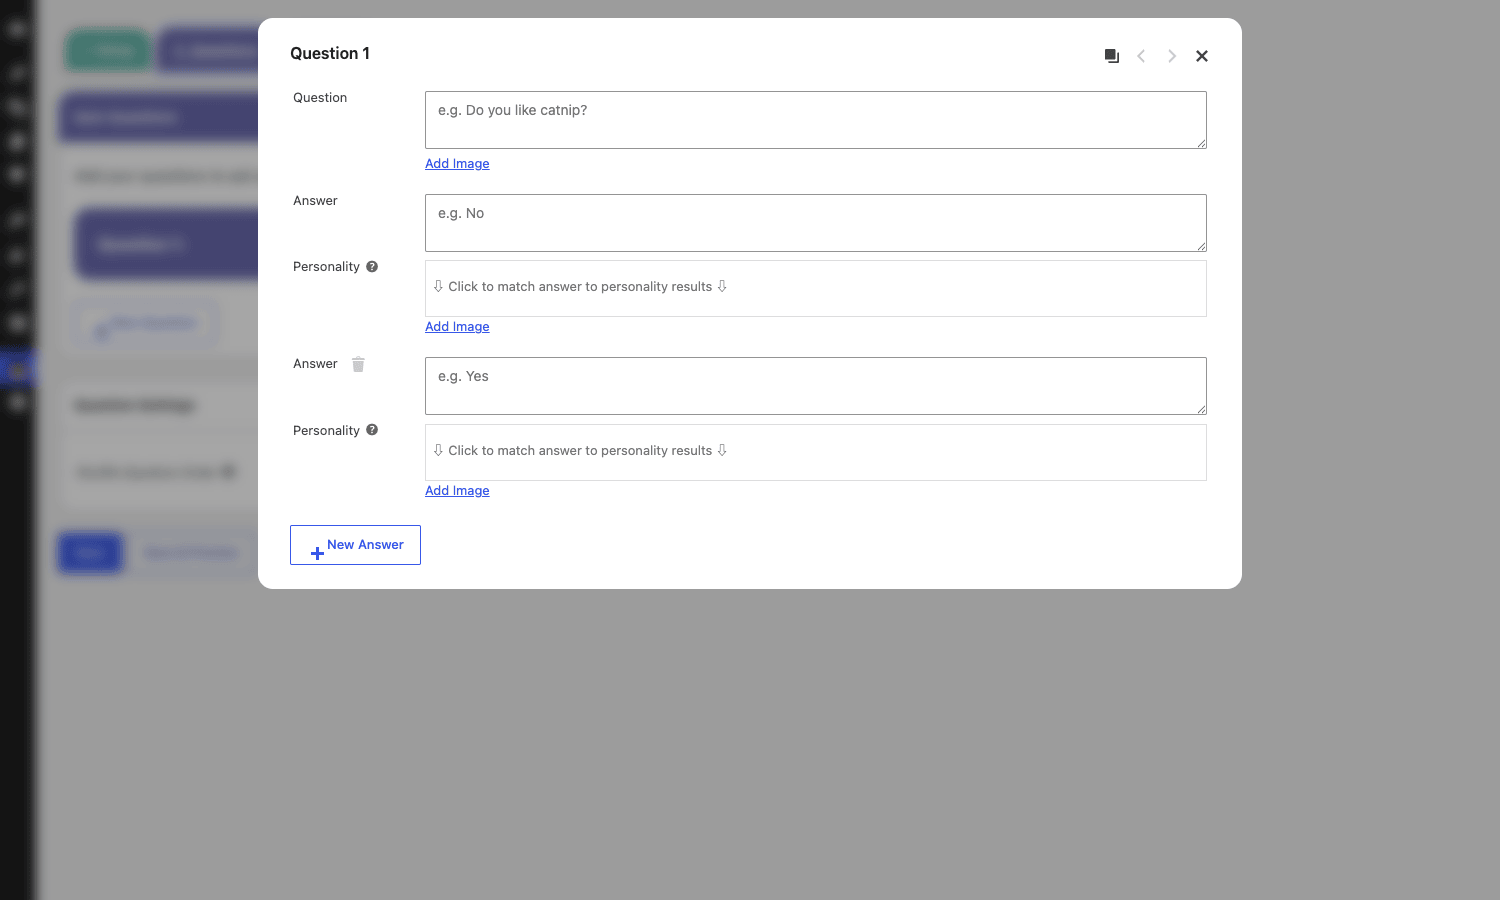This screenshot has height=900, width=1500.
Task: Add image below question field
Action: pos(457,164)
